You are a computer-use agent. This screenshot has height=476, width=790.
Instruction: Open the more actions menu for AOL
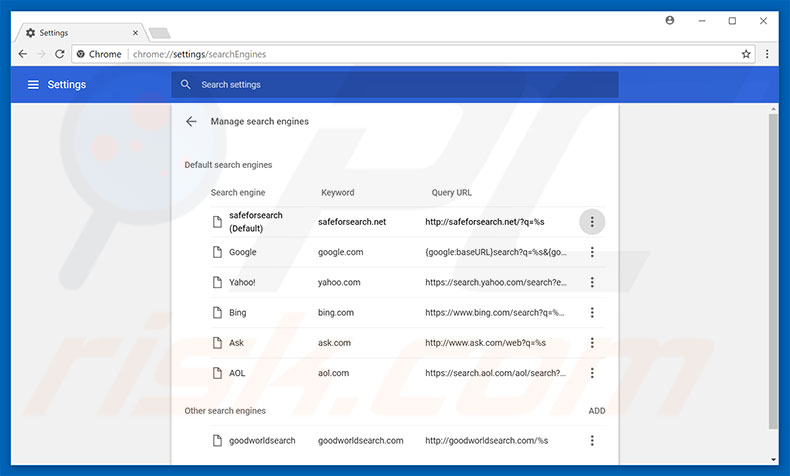point(592,373)
